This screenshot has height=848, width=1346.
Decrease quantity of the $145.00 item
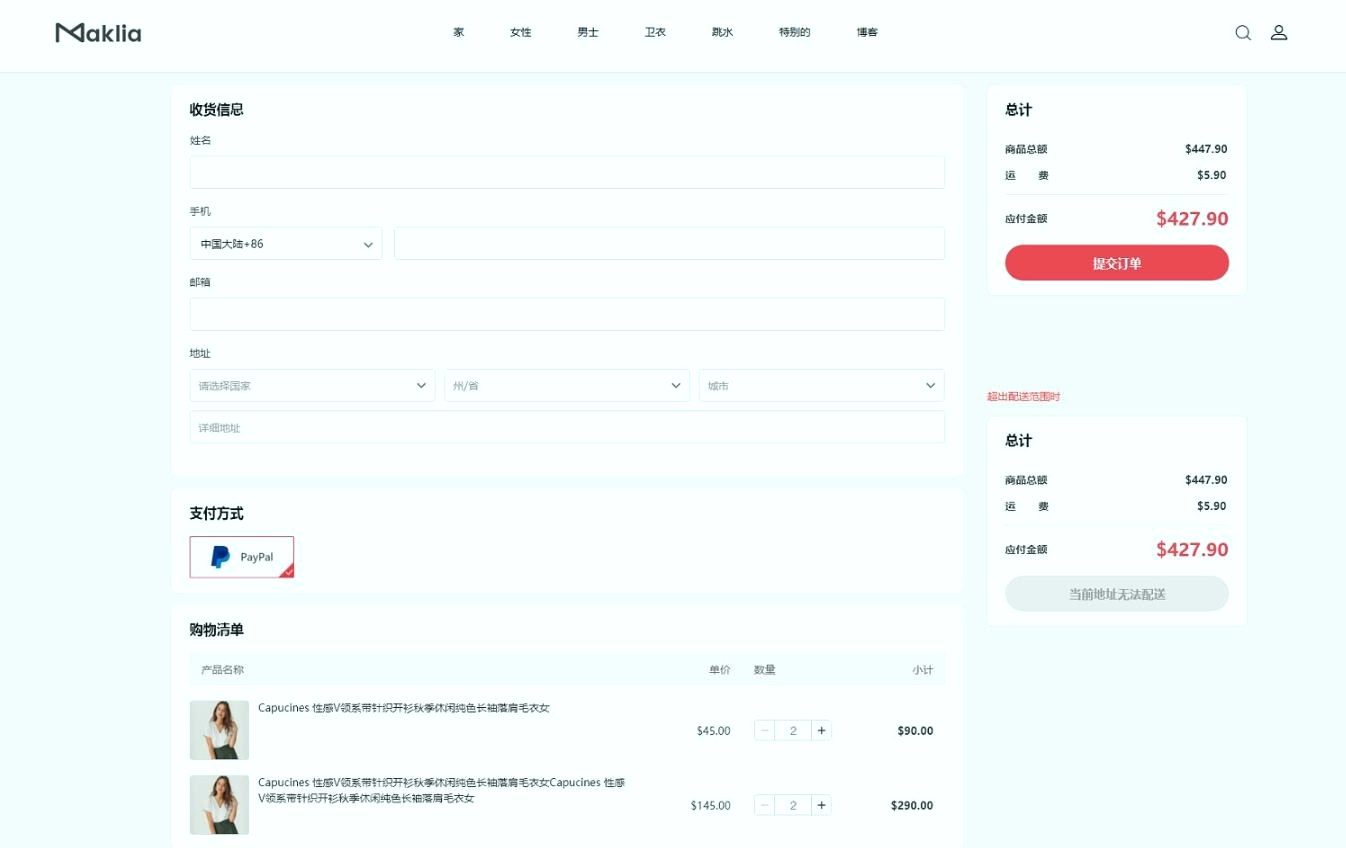coord(765,805)
